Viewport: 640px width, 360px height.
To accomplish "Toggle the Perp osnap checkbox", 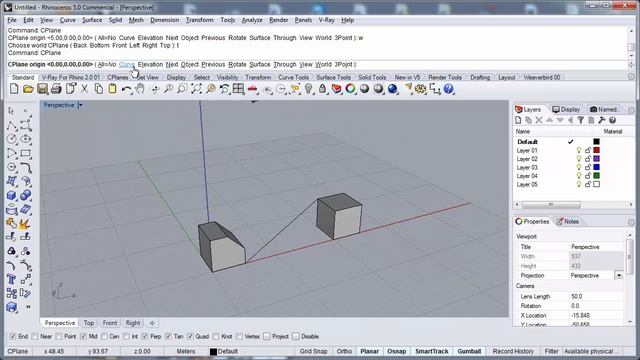I will [x=145, y=336].
